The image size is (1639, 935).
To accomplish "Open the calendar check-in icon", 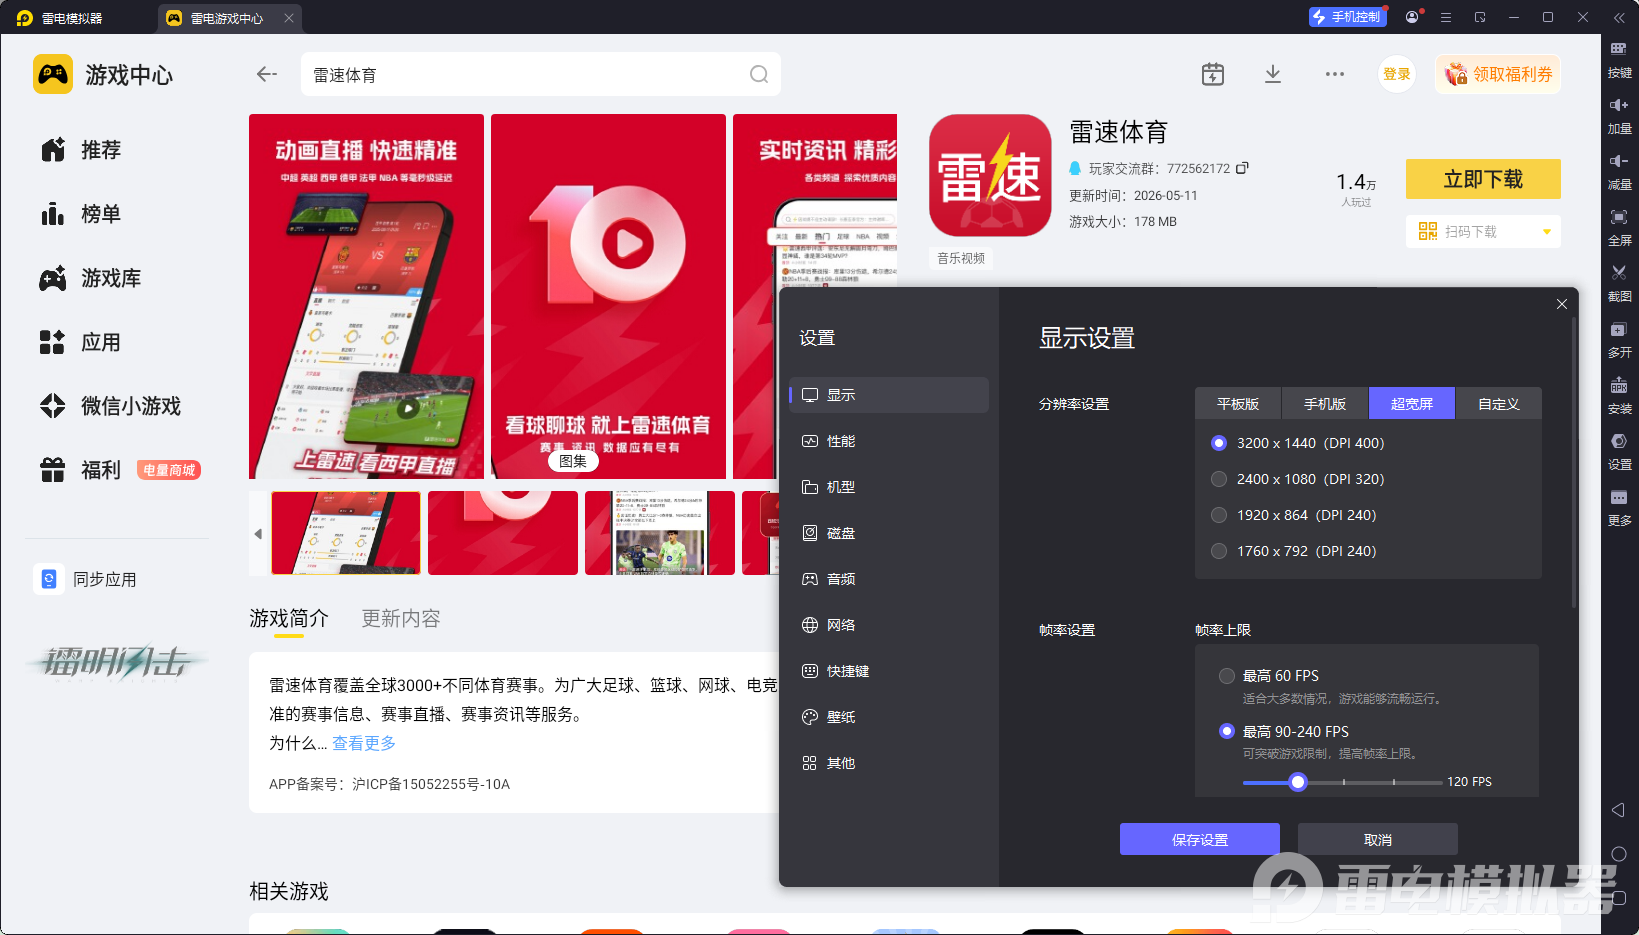I will pyautogui.click(x=1213, y=74).
